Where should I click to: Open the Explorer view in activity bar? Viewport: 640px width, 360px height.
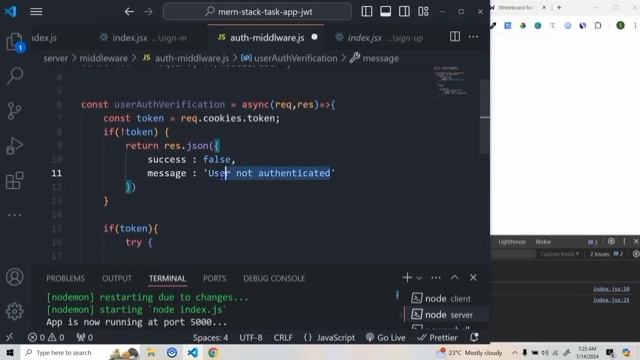coord(15,42)
